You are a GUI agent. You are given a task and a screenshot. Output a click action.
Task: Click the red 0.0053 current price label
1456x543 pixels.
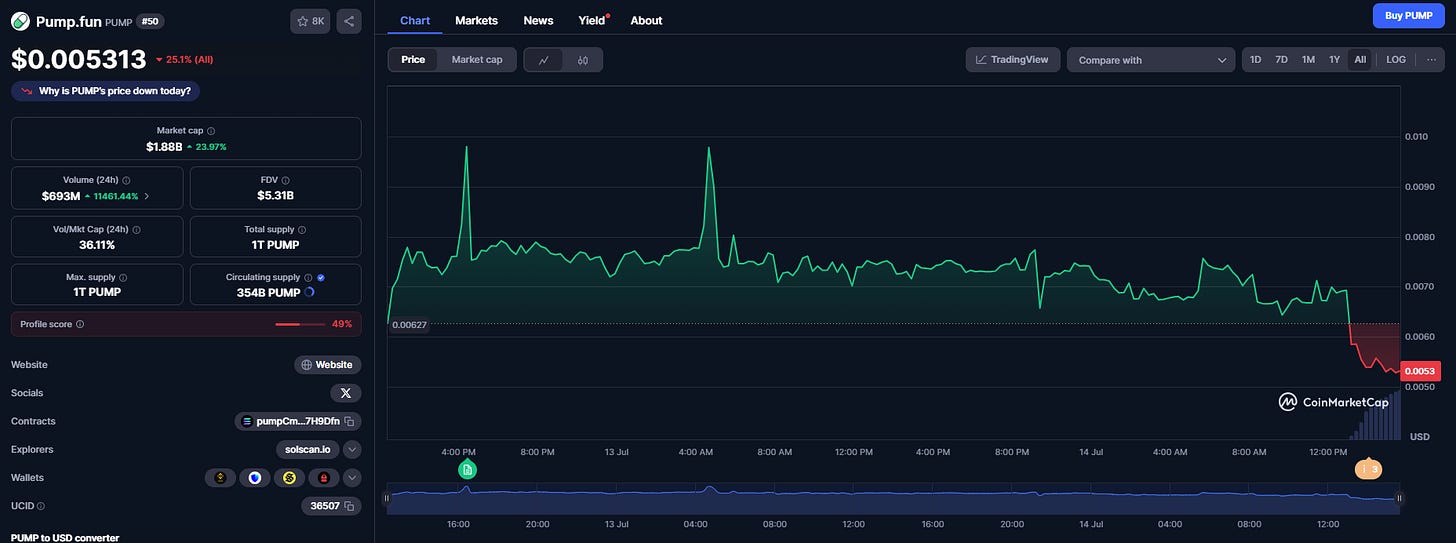click(x=1420, y=371)
